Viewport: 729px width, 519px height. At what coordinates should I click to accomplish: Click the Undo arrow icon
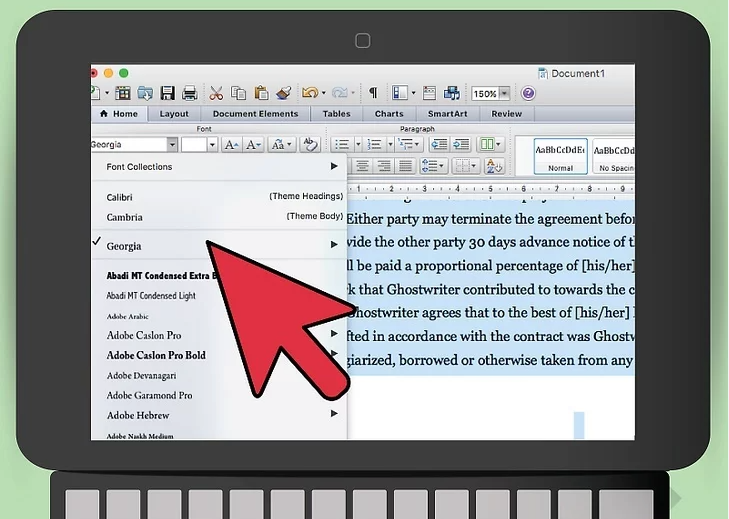tap(310, 93)
